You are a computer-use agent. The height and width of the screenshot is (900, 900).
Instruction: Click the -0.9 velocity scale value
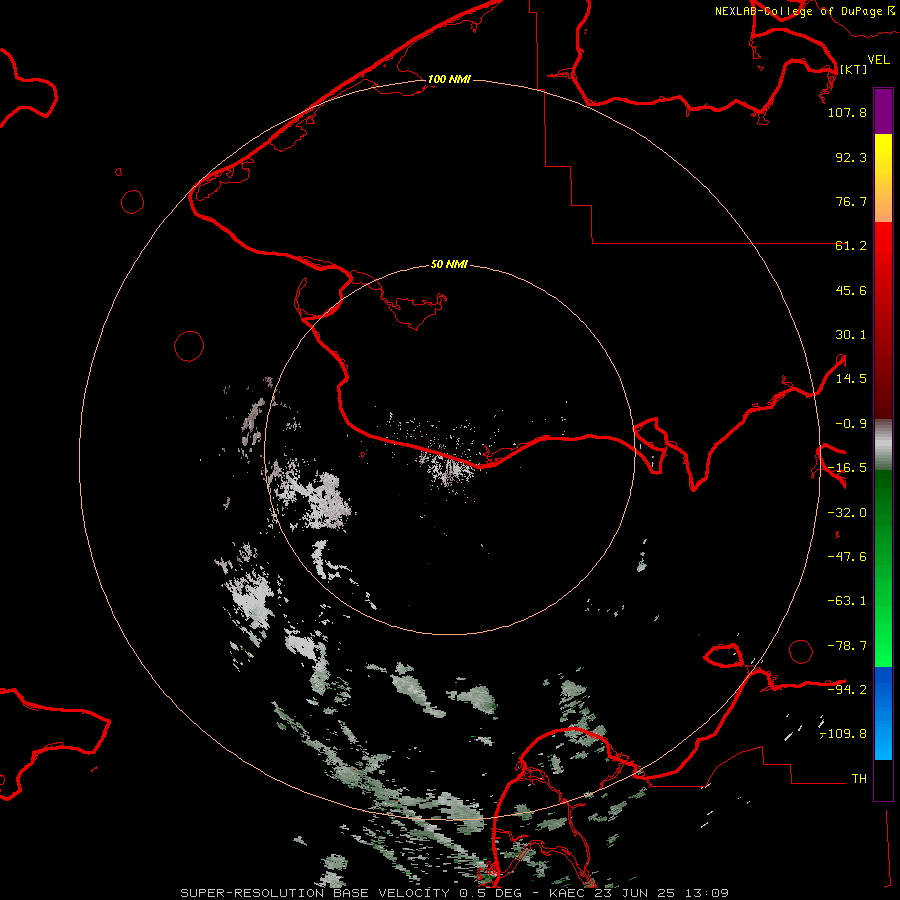pos(851,424)
